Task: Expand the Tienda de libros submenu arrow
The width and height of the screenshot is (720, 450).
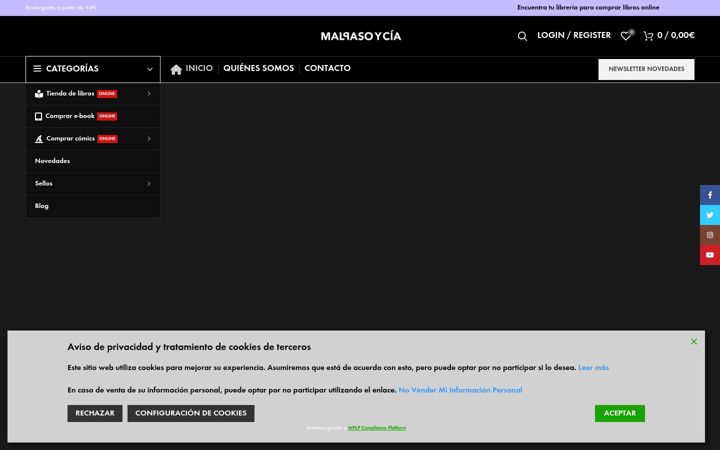Action: point(149,94)
